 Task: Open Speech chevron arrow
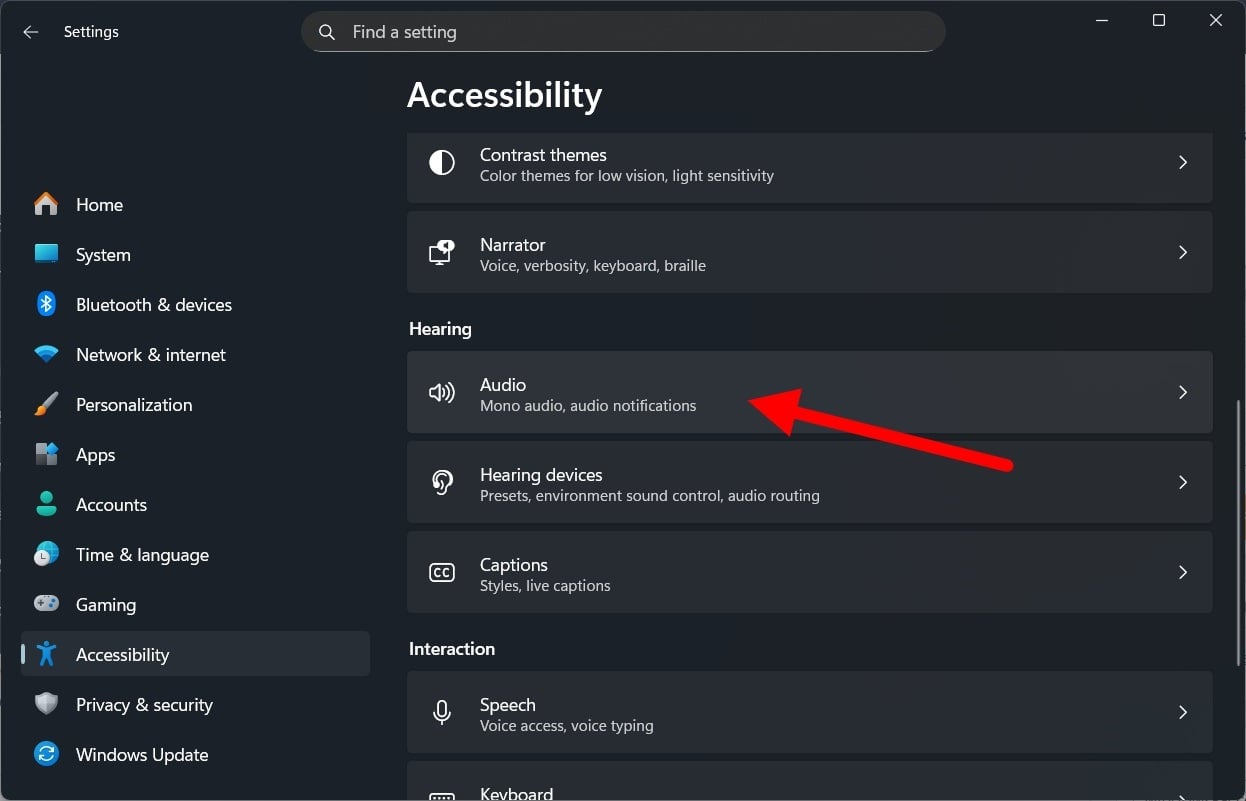[1183, 712]
